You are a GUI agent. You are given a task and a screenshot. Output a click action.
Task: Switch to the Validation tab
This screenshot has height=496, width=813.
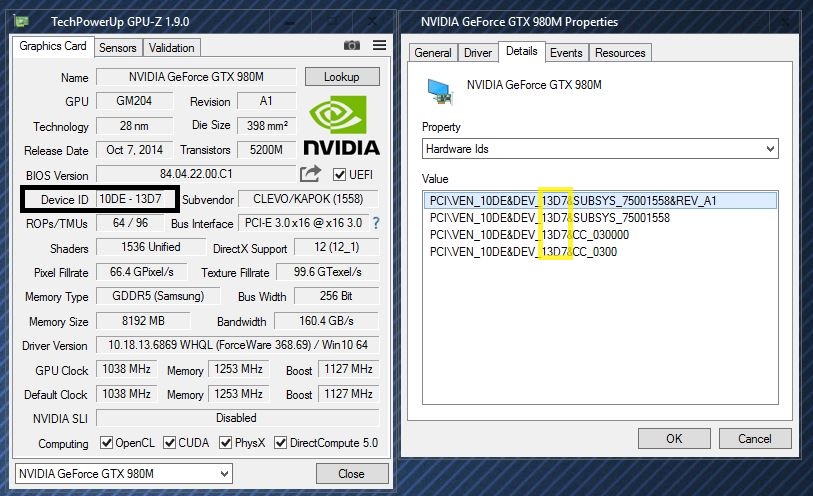(172, 48)
